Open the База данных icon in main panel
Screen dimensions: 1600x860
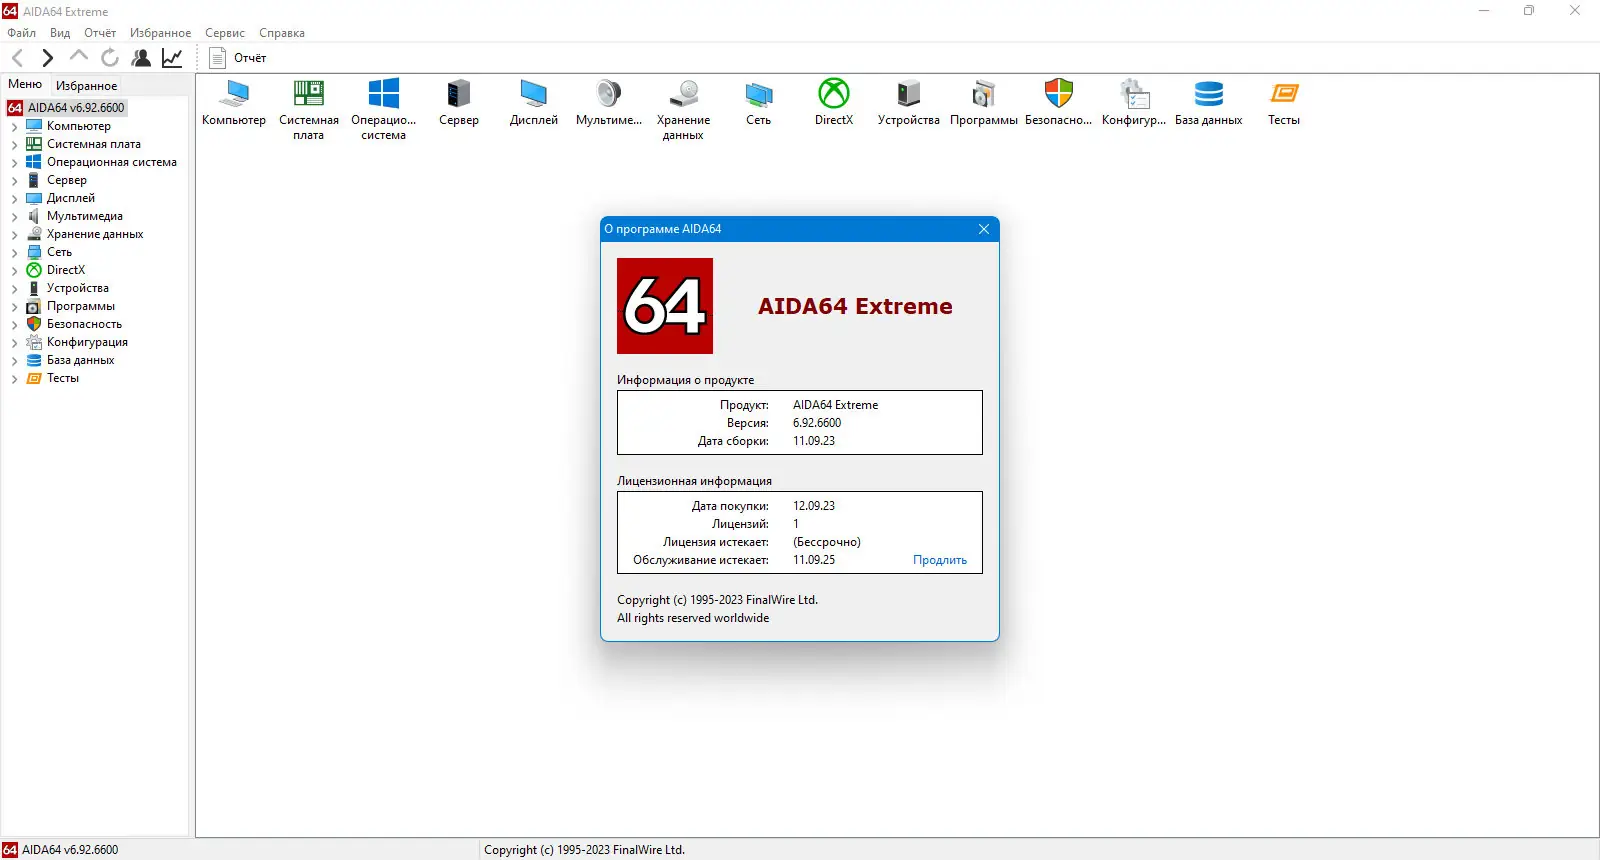pyautogui.click(x=1209, y=102)
